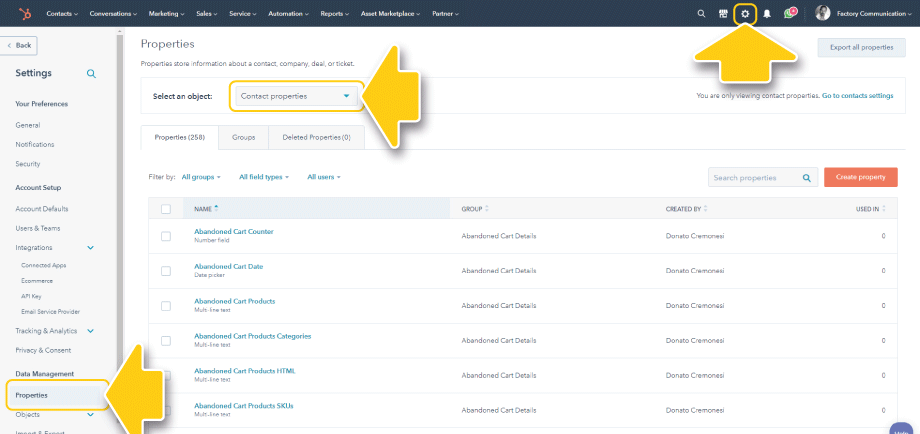Sort table by Created By column
The width and height of the screenshot is (920, 434).
pyautogui.click(x=686, y=209)
